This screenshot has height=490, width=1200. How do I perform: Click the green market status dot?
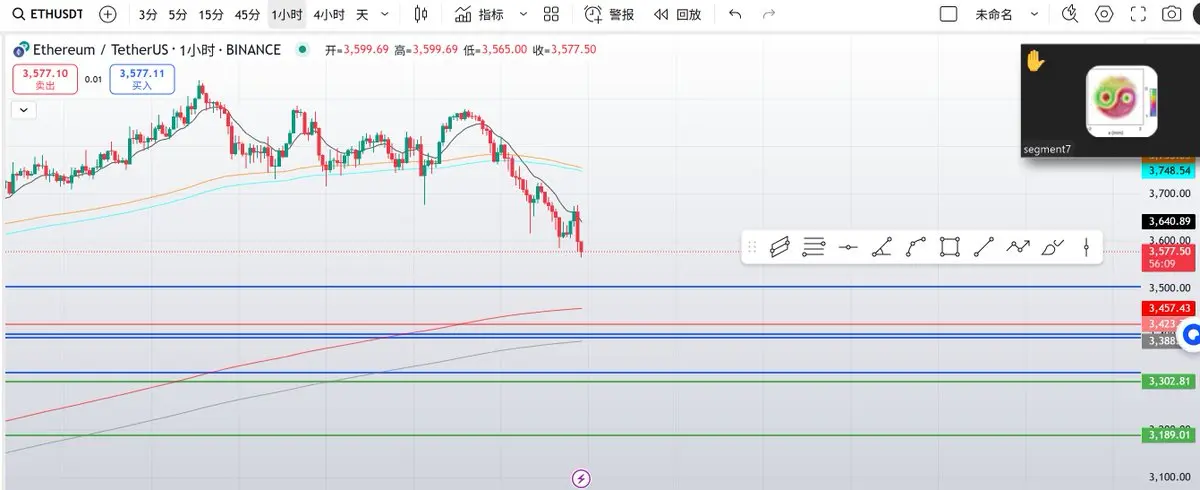(303, 49)
